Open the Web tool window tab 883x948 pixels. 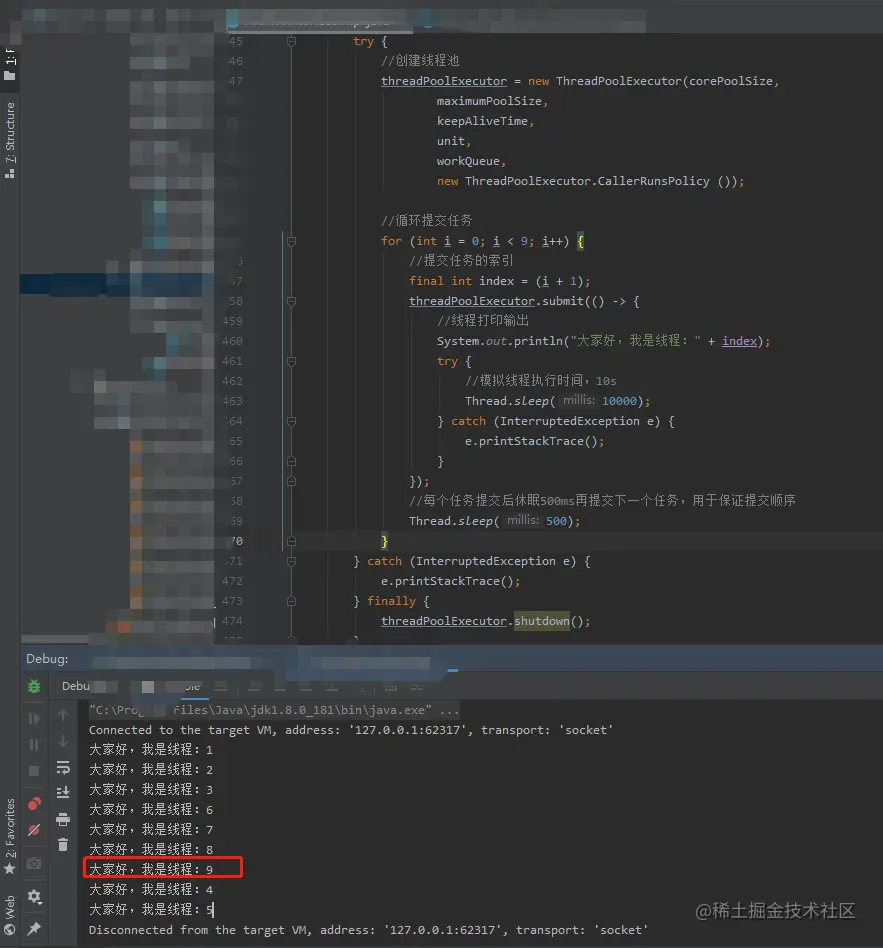10,916
